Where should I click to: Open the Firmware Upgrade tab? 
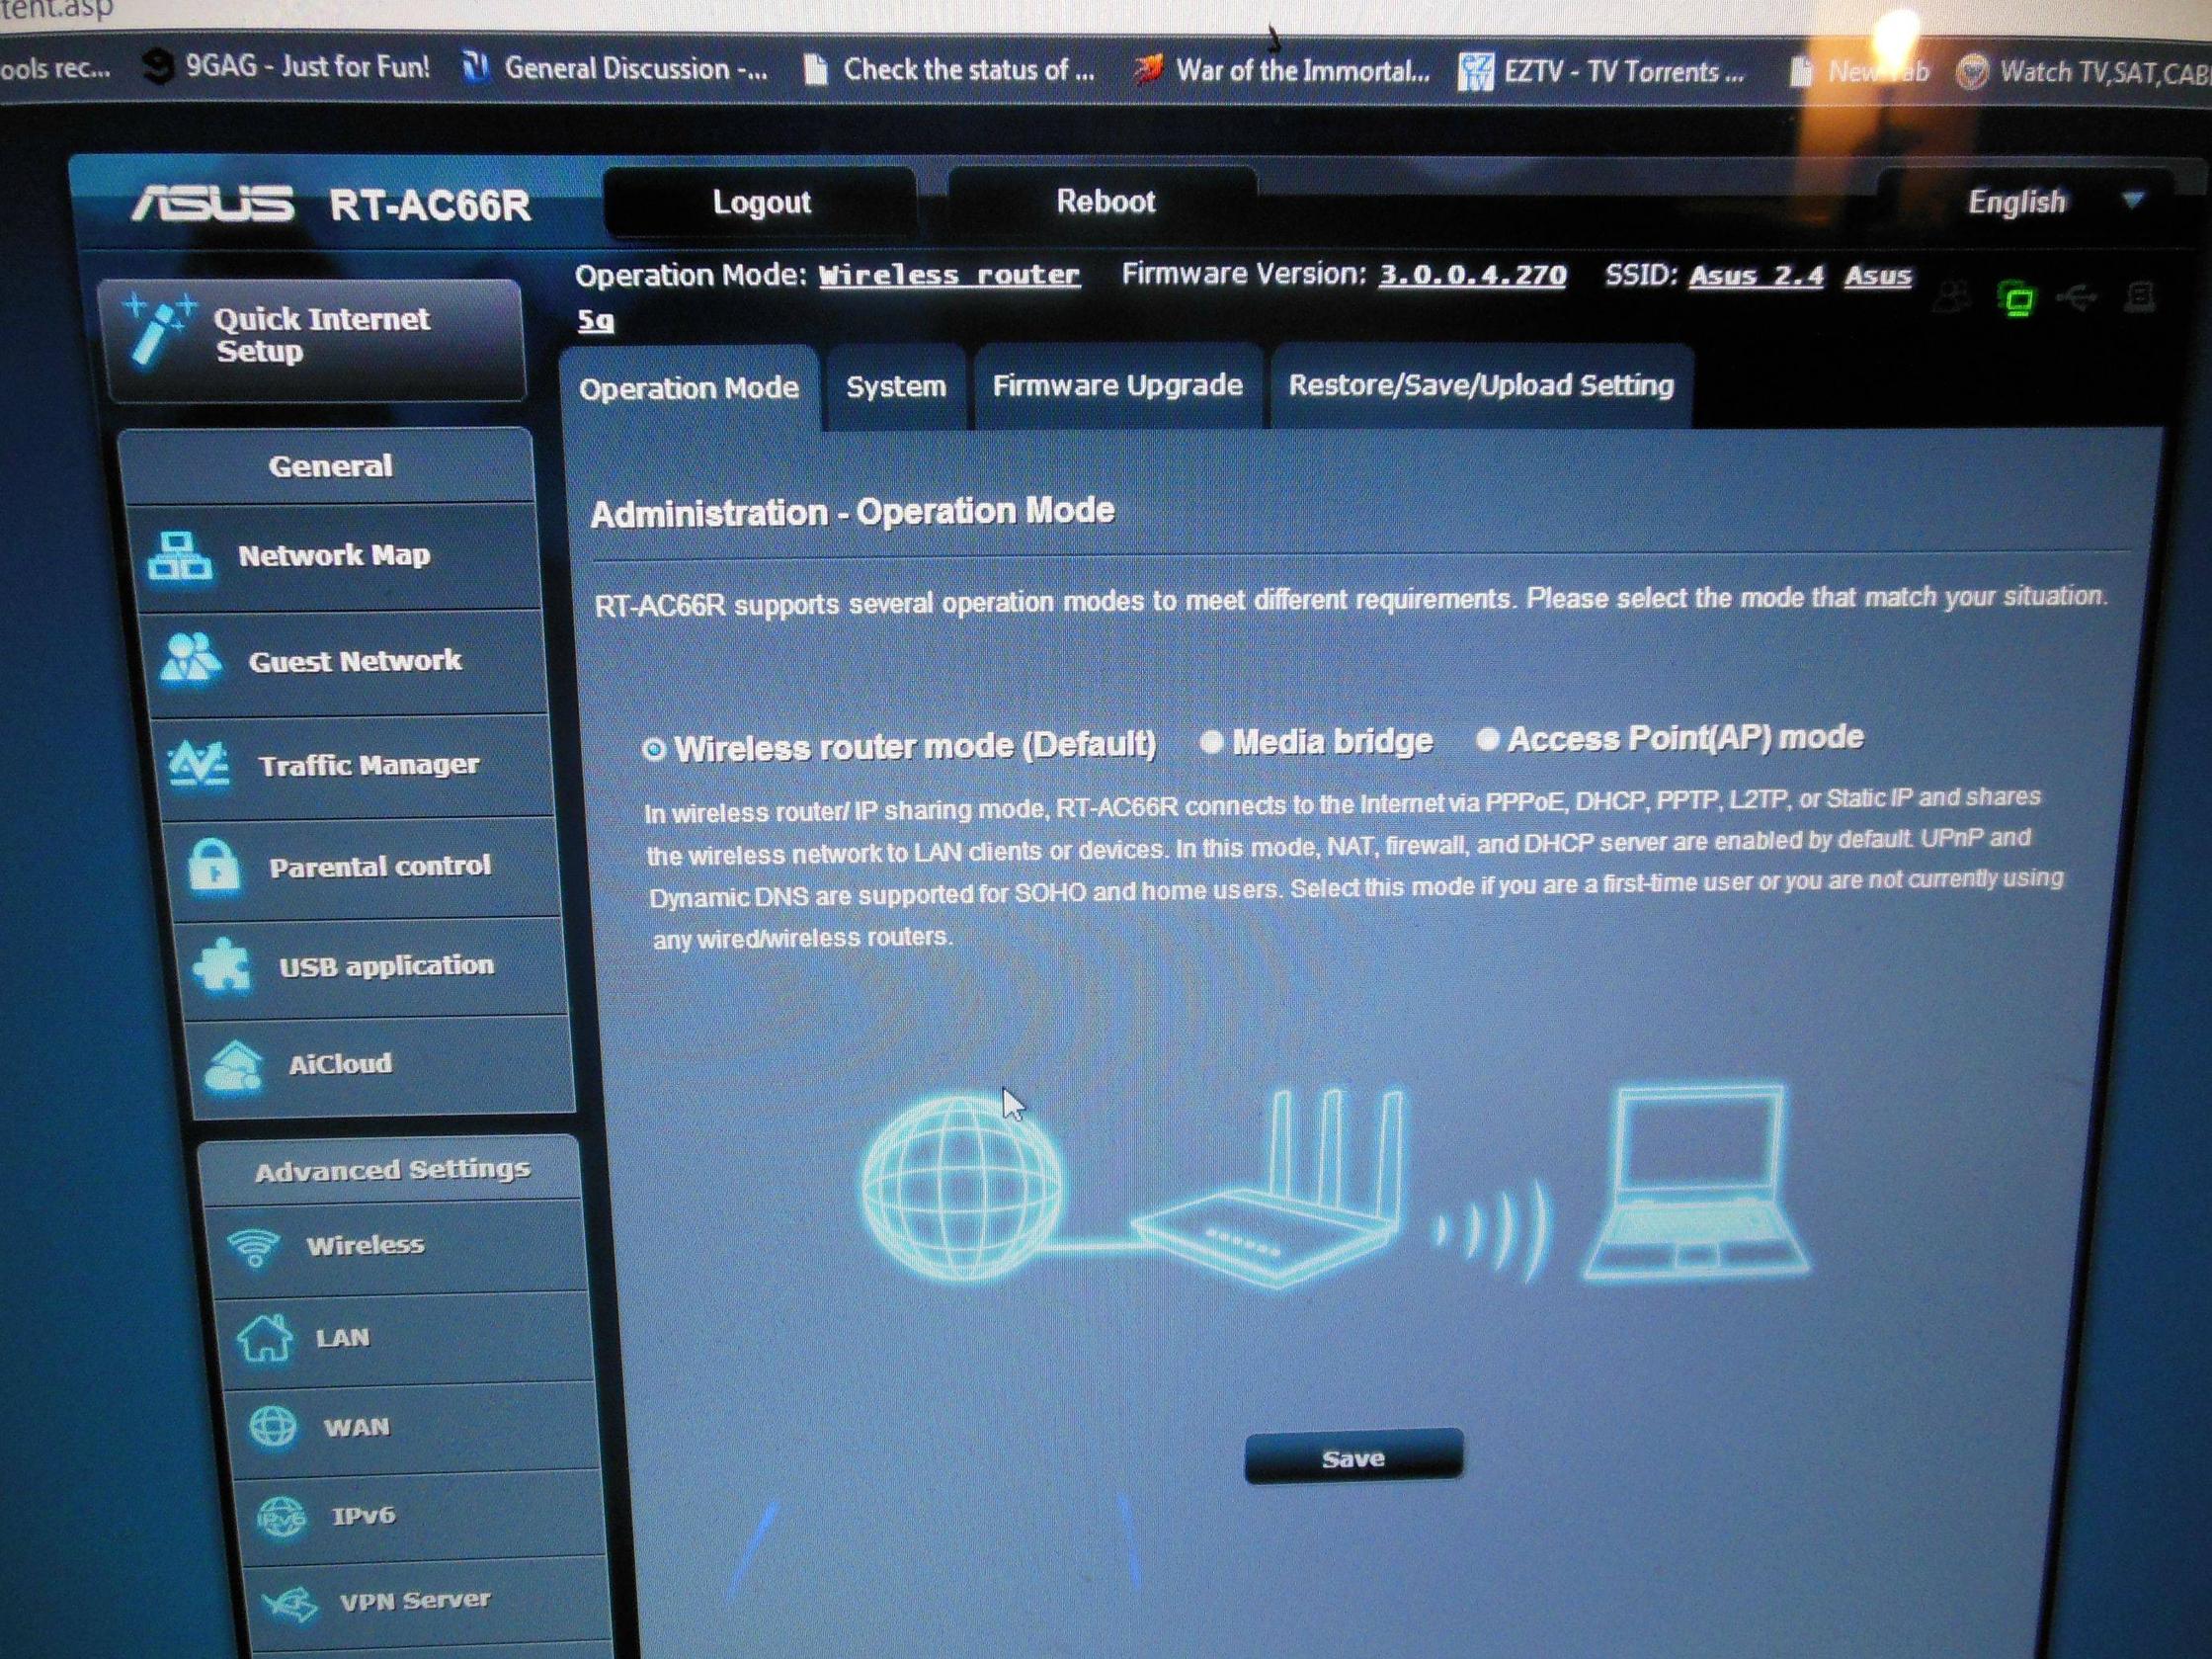[1117, 386]
